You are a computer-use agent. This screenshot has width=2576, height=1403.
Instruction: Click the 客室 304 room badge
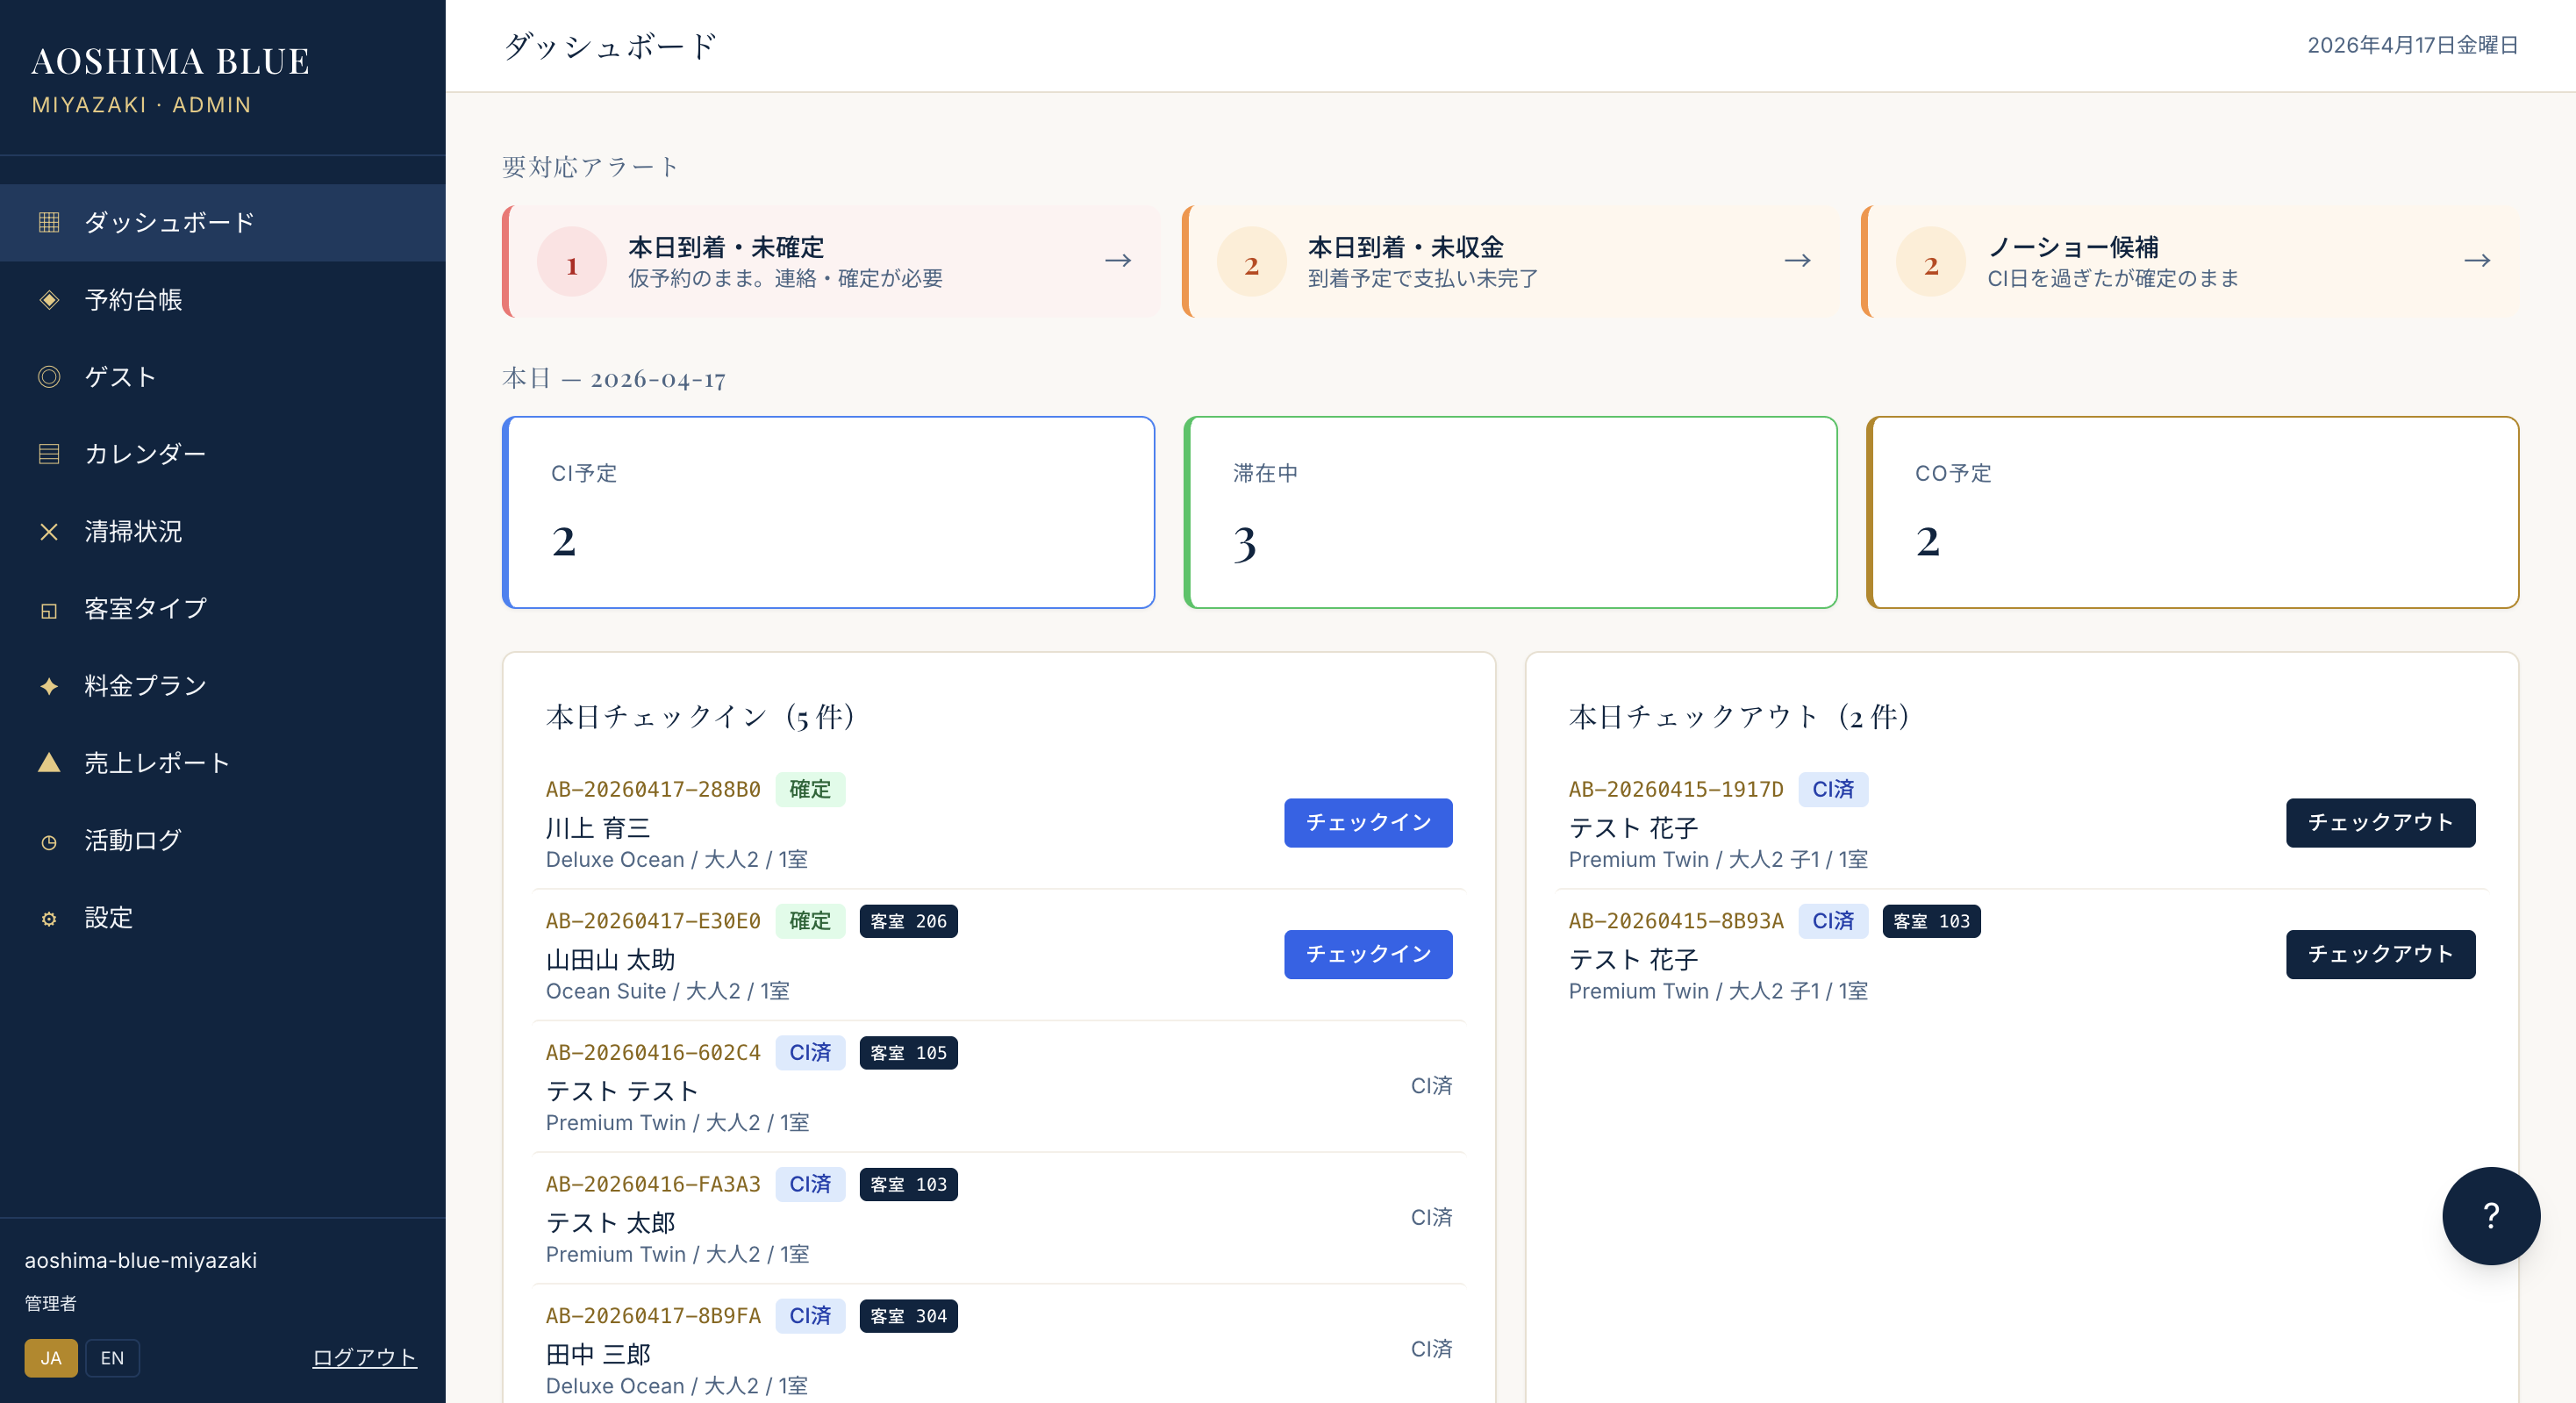click(x=908, y=1316)
